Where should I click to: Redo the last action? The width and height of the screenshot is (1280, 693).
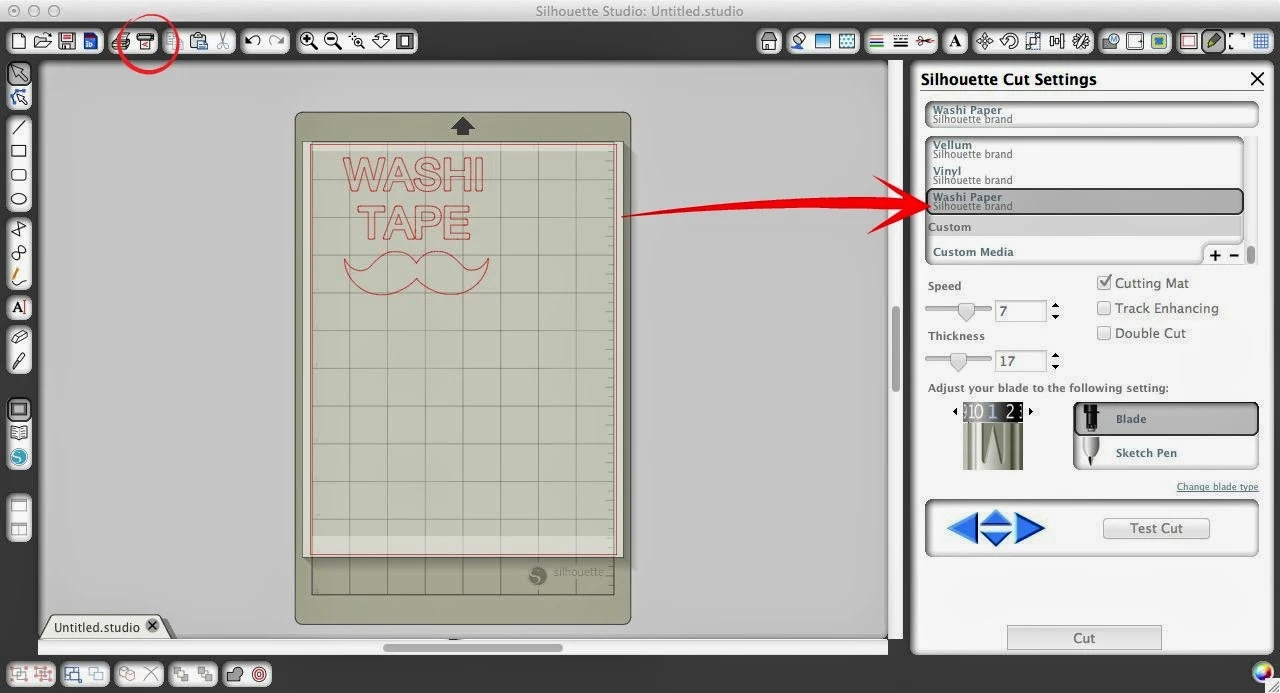tap(276, 41)
